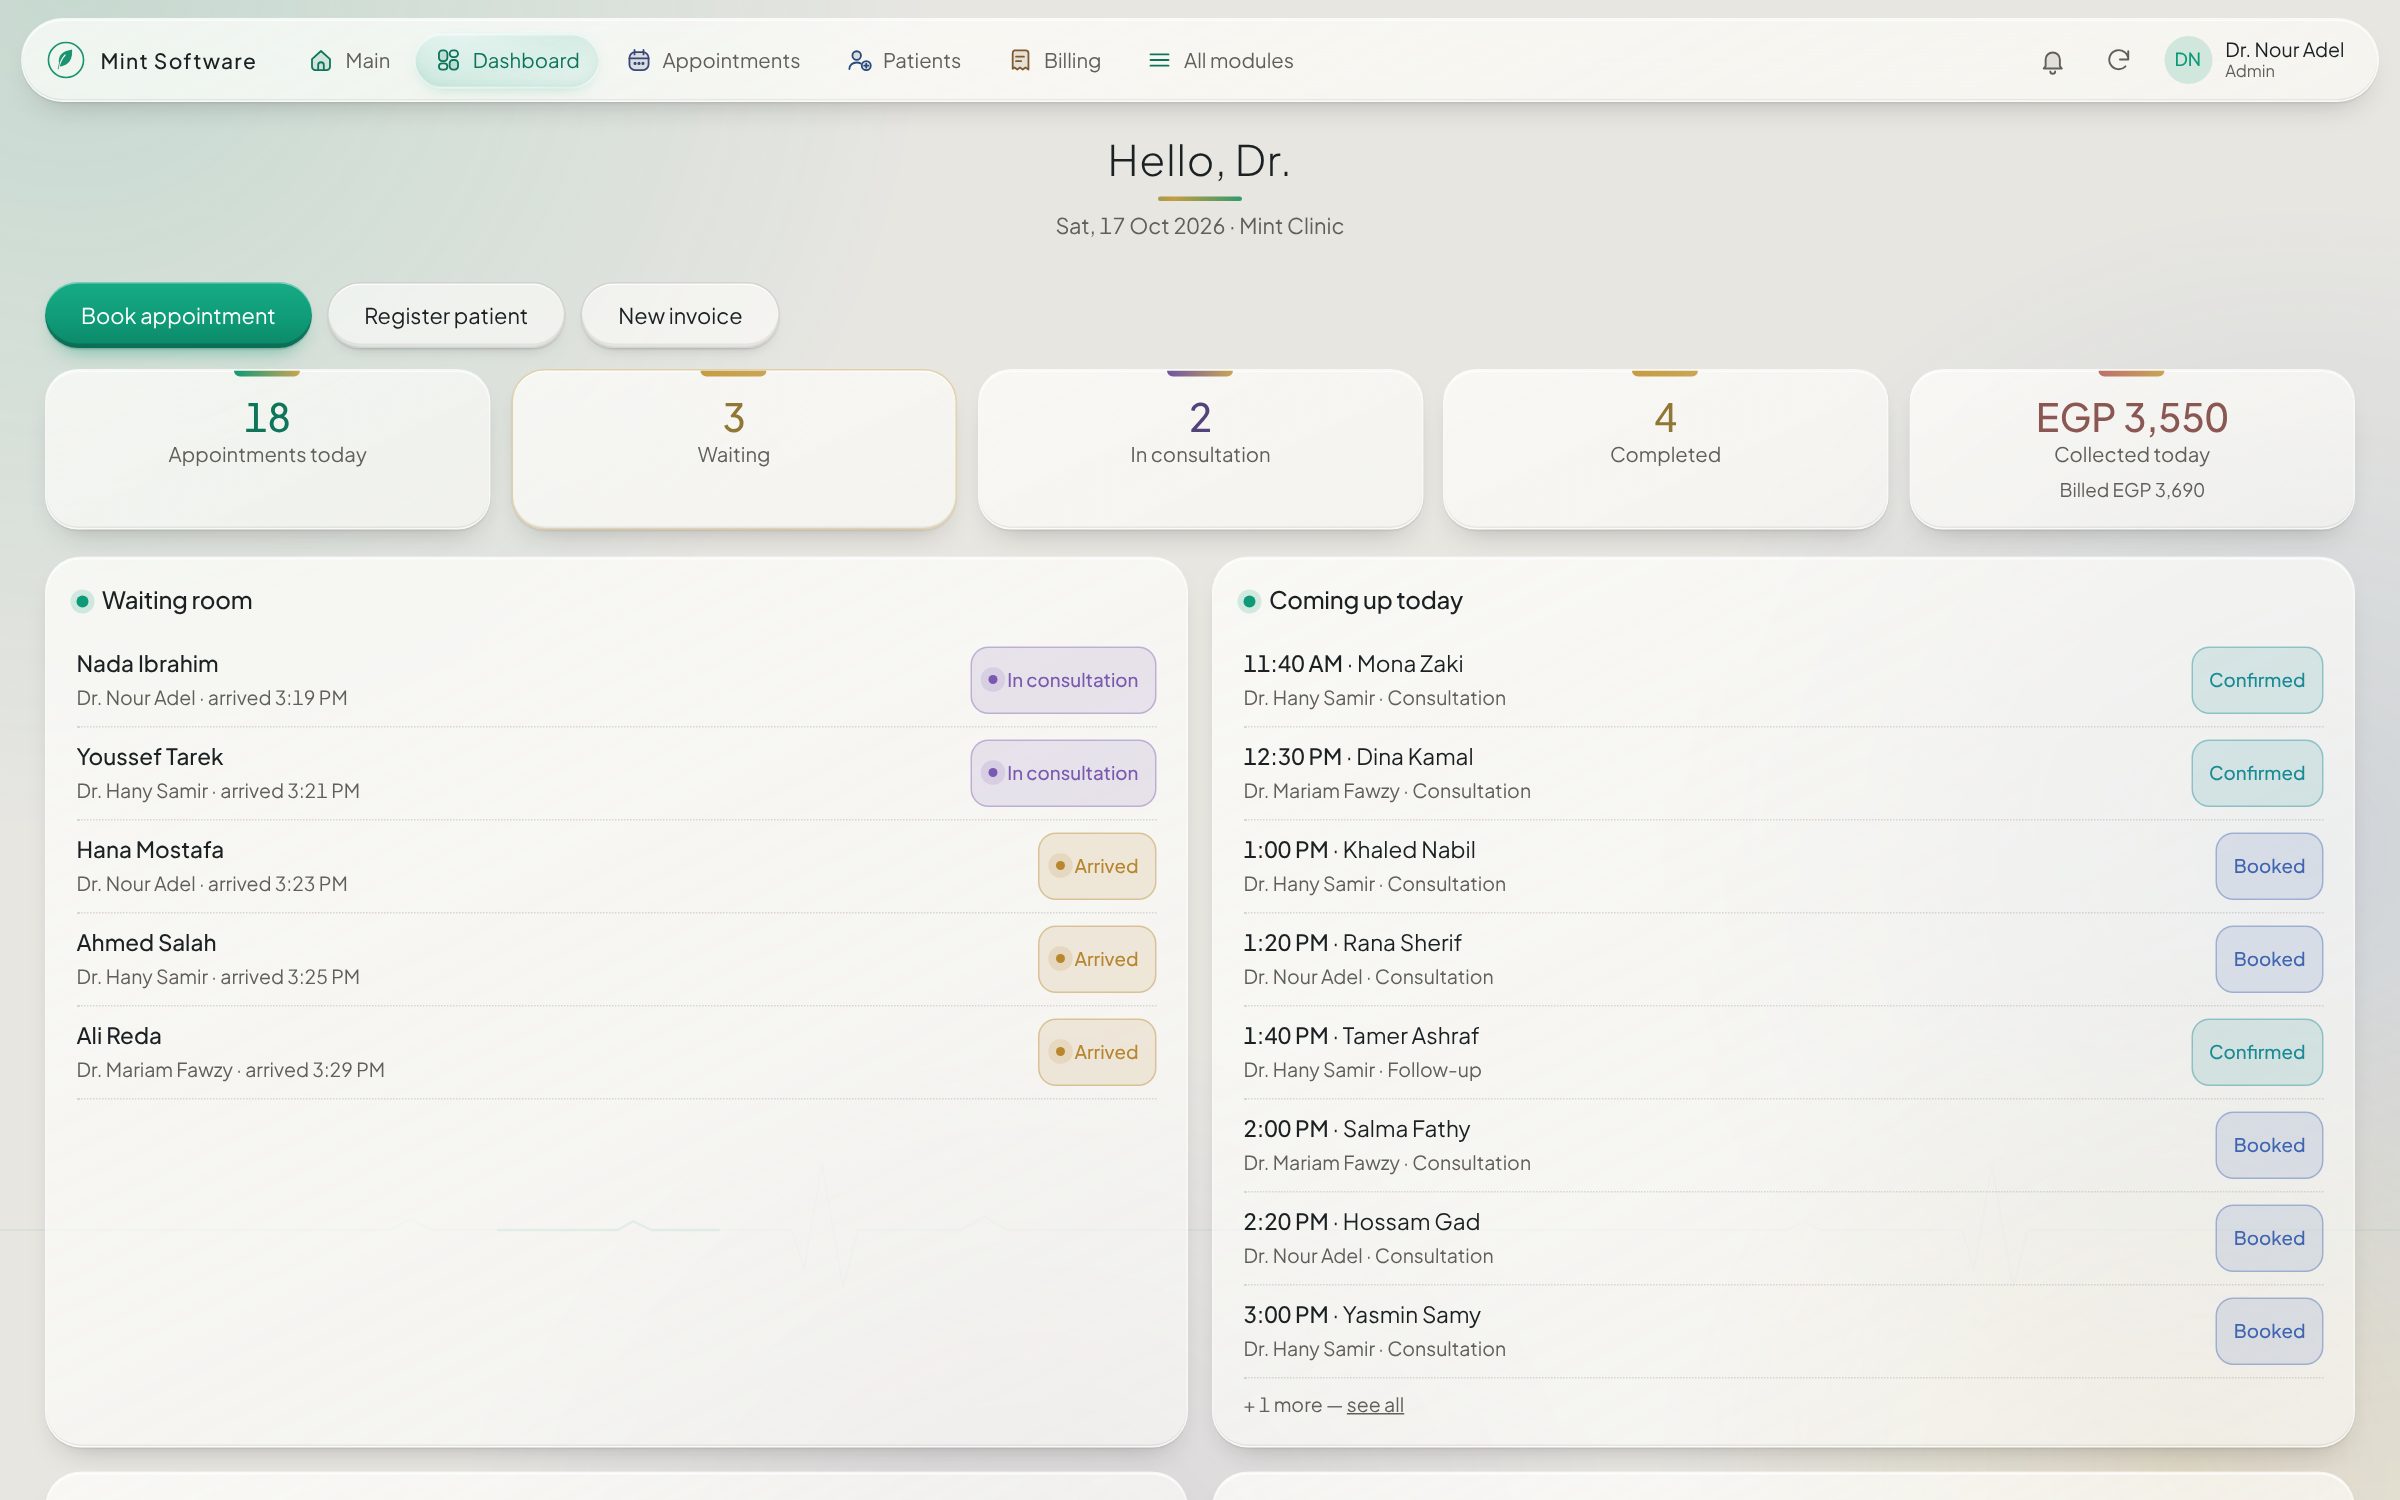Open the In consultation stat card

pos(1200,449)
